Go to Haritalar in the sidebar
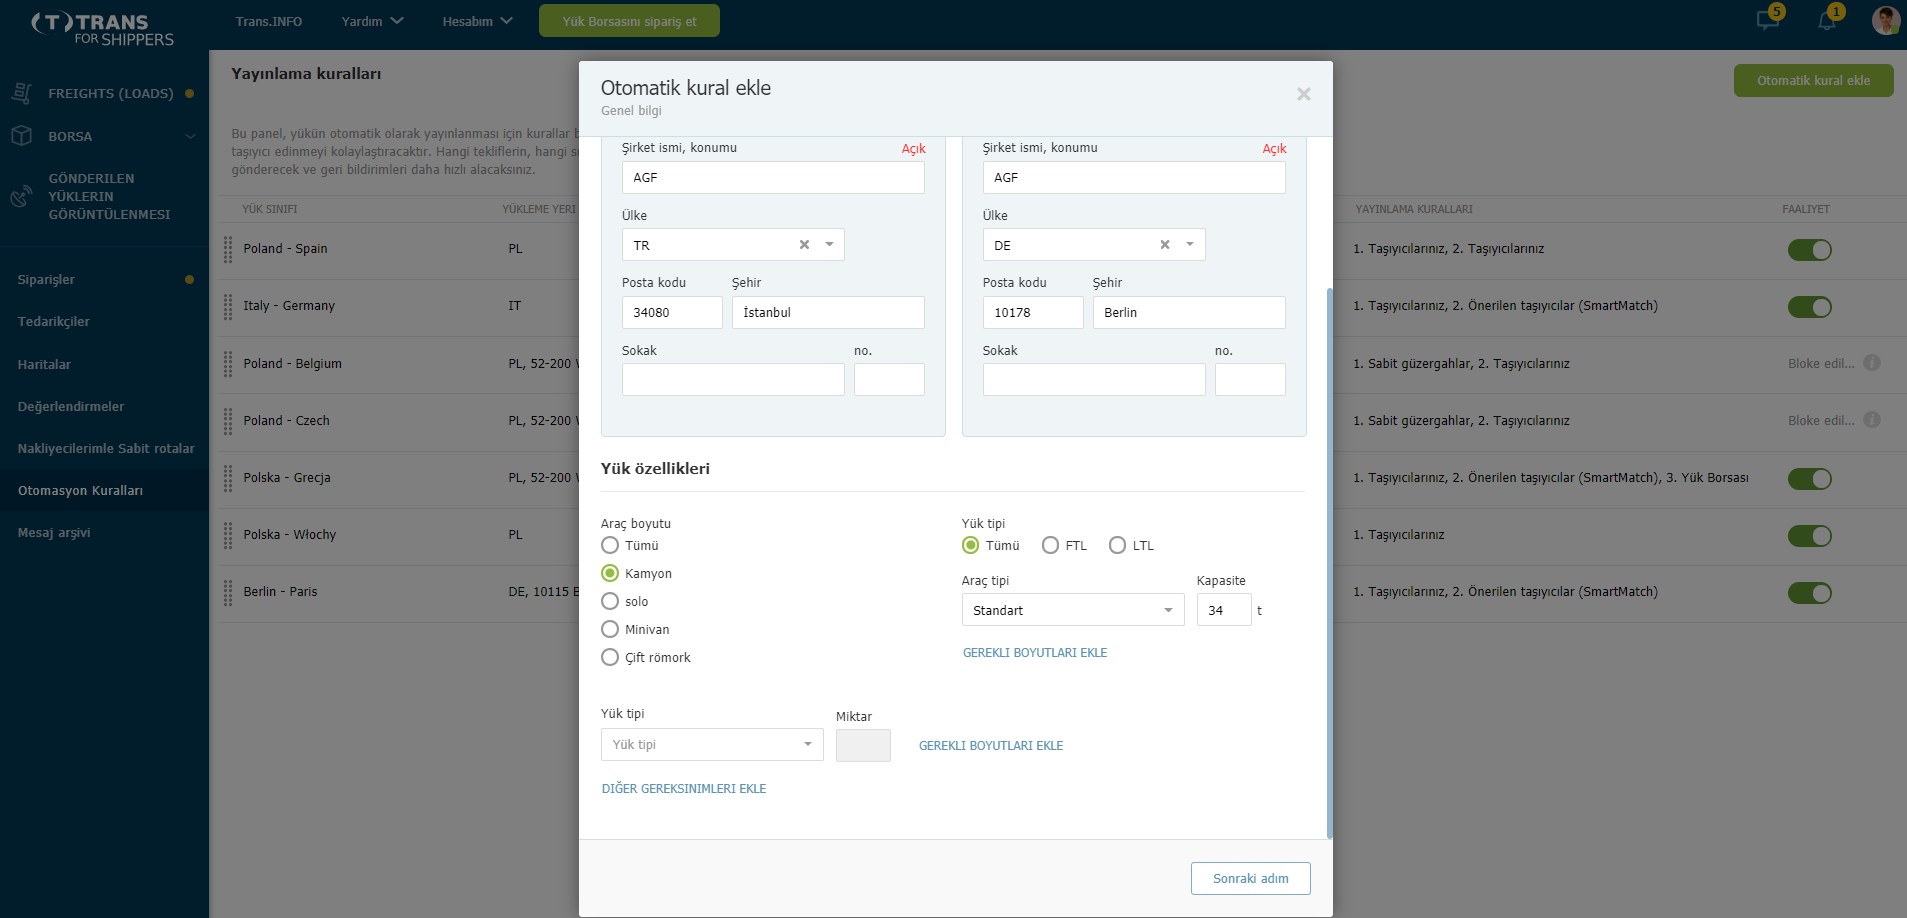The width and height of the screenshot is (1907, 918). [44, 364]
